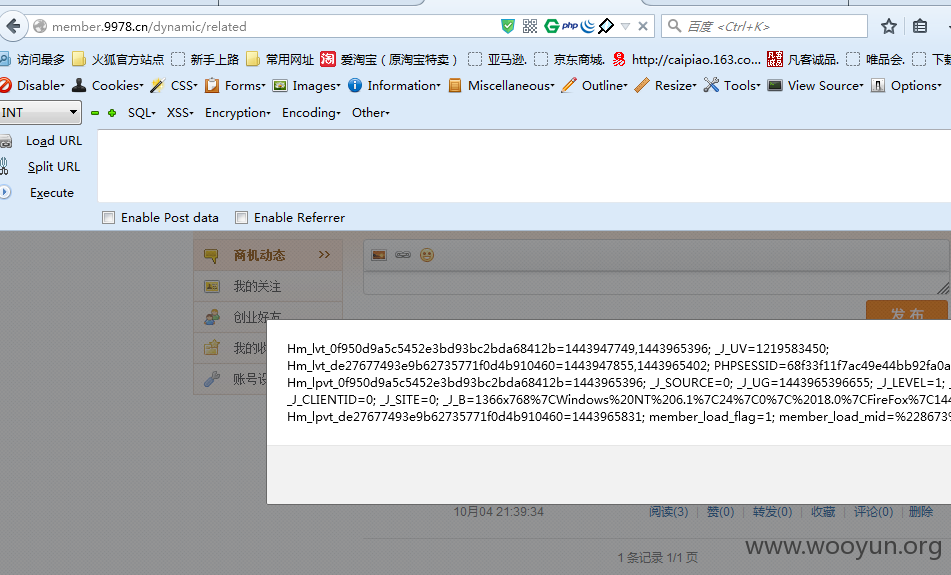Open the bookmarks list icon

[x=919, y=26]
